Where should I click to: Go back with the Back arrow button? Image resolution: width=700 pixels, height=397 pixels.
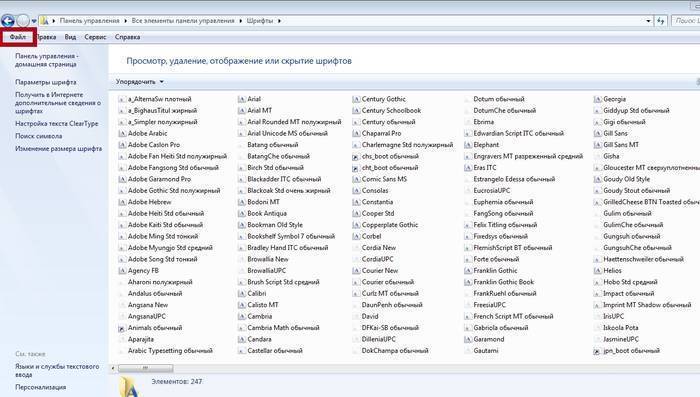(8, 21)
